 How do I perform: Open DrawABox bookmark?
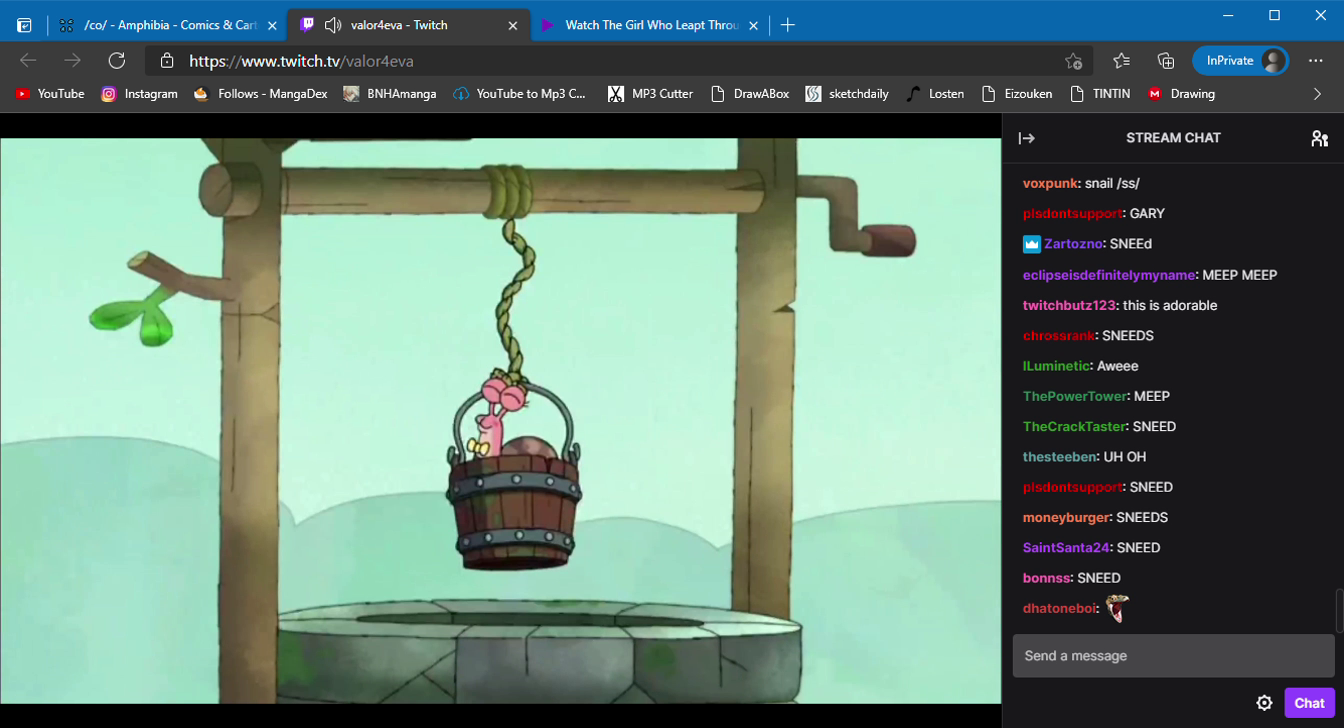tap(750, 94)
